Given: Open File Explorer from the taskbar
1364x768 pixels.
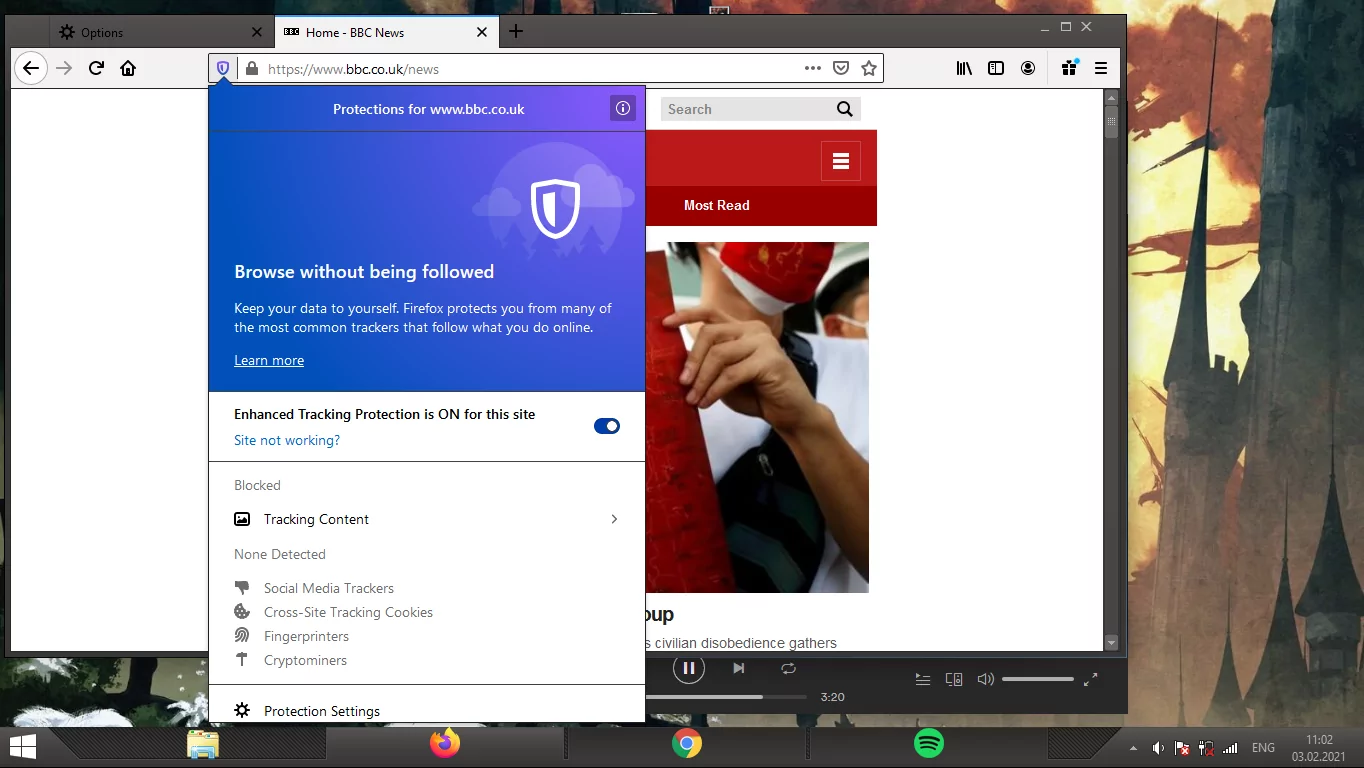Looking at the screenshot, I should 203,744.
